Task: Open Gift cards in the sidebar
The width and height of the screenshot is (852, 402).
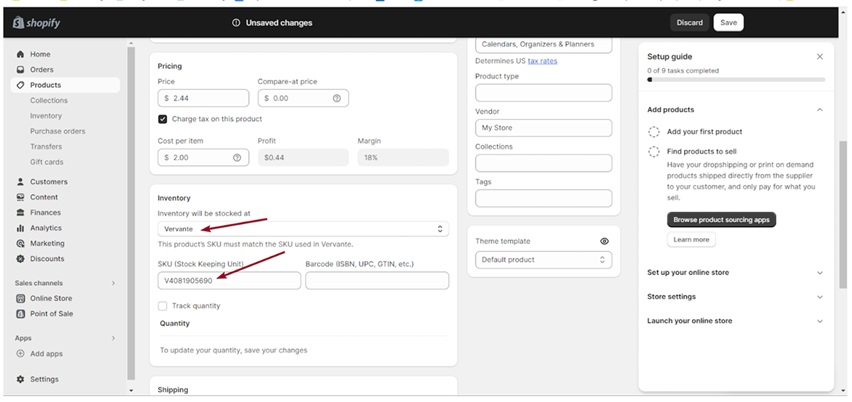Action: pyautogui.click(x=47, y=162)
